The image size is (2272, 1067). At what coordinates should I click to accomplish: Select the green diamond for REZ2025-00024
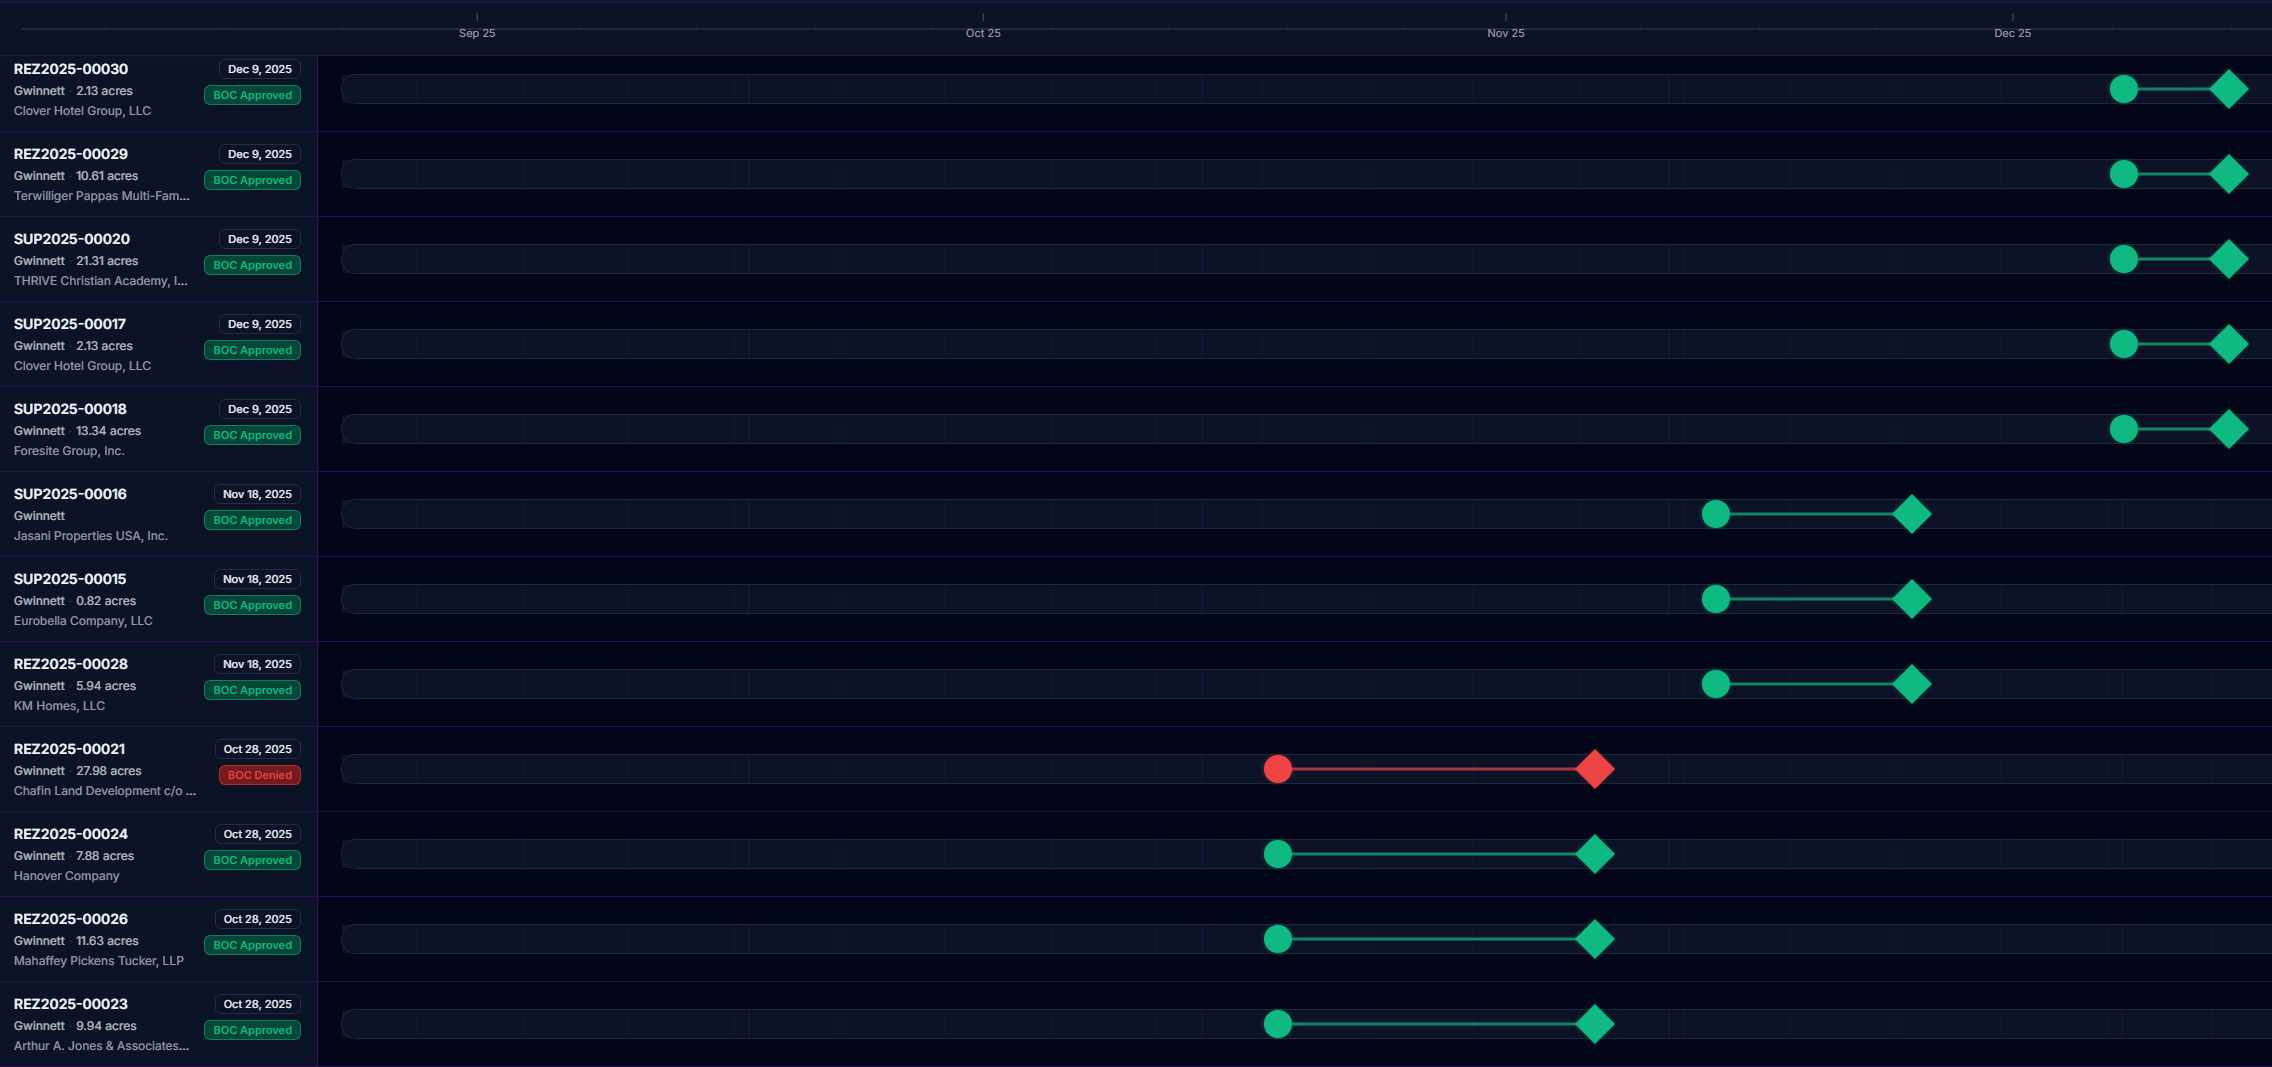tap(1594, 854)
